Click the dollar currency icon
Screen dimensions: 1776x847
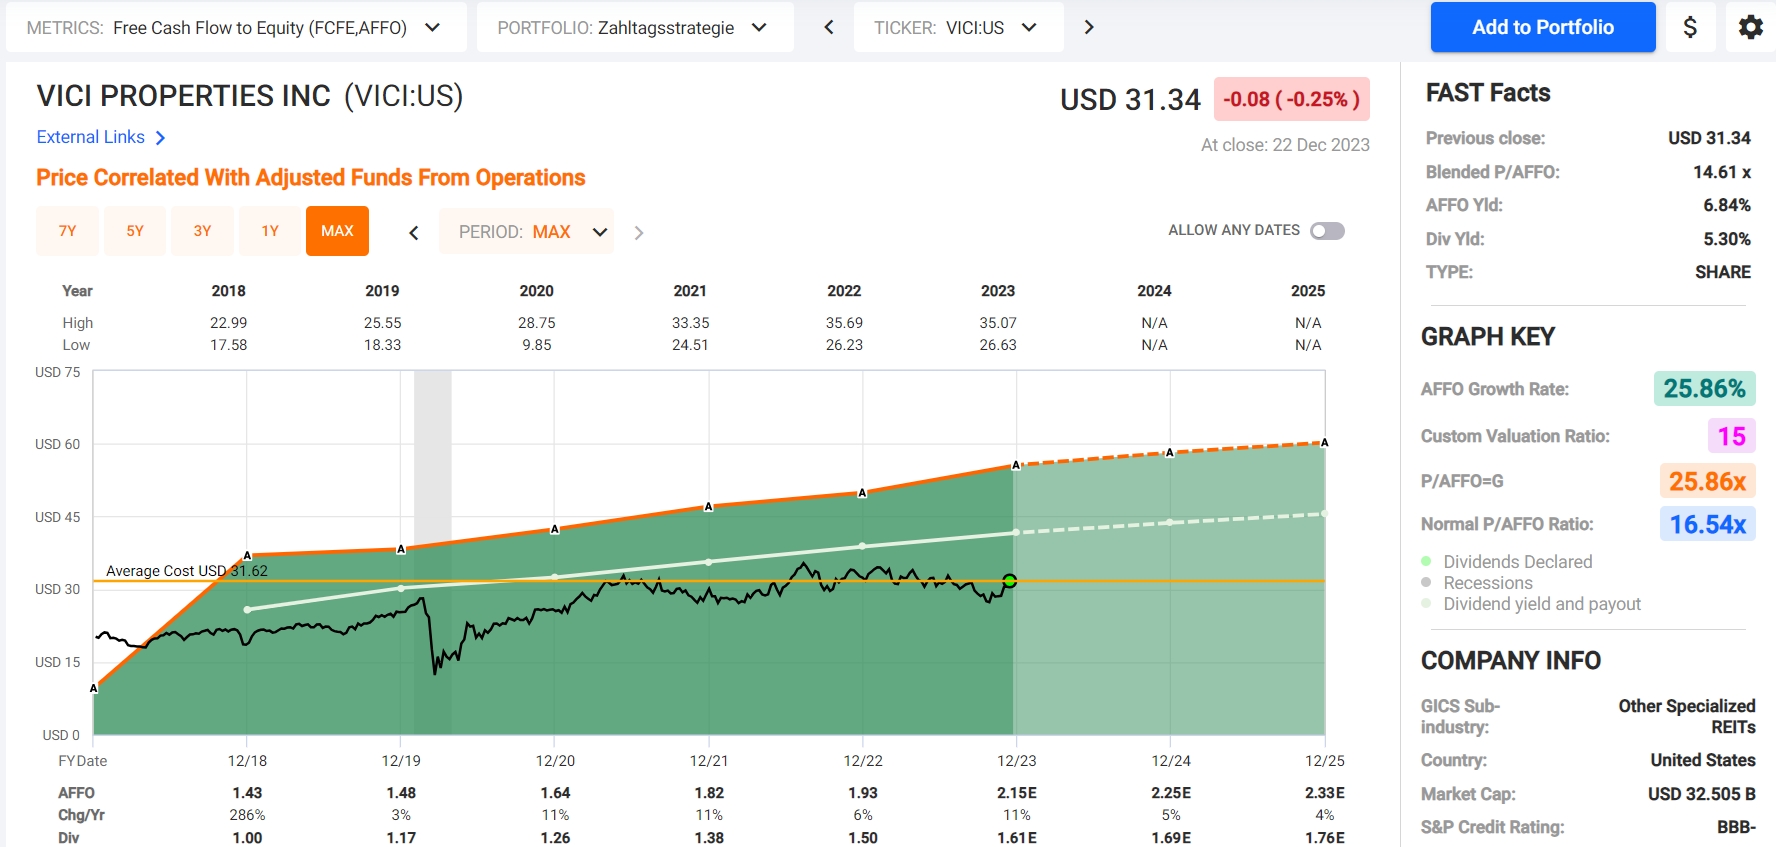coord(1690,27)
